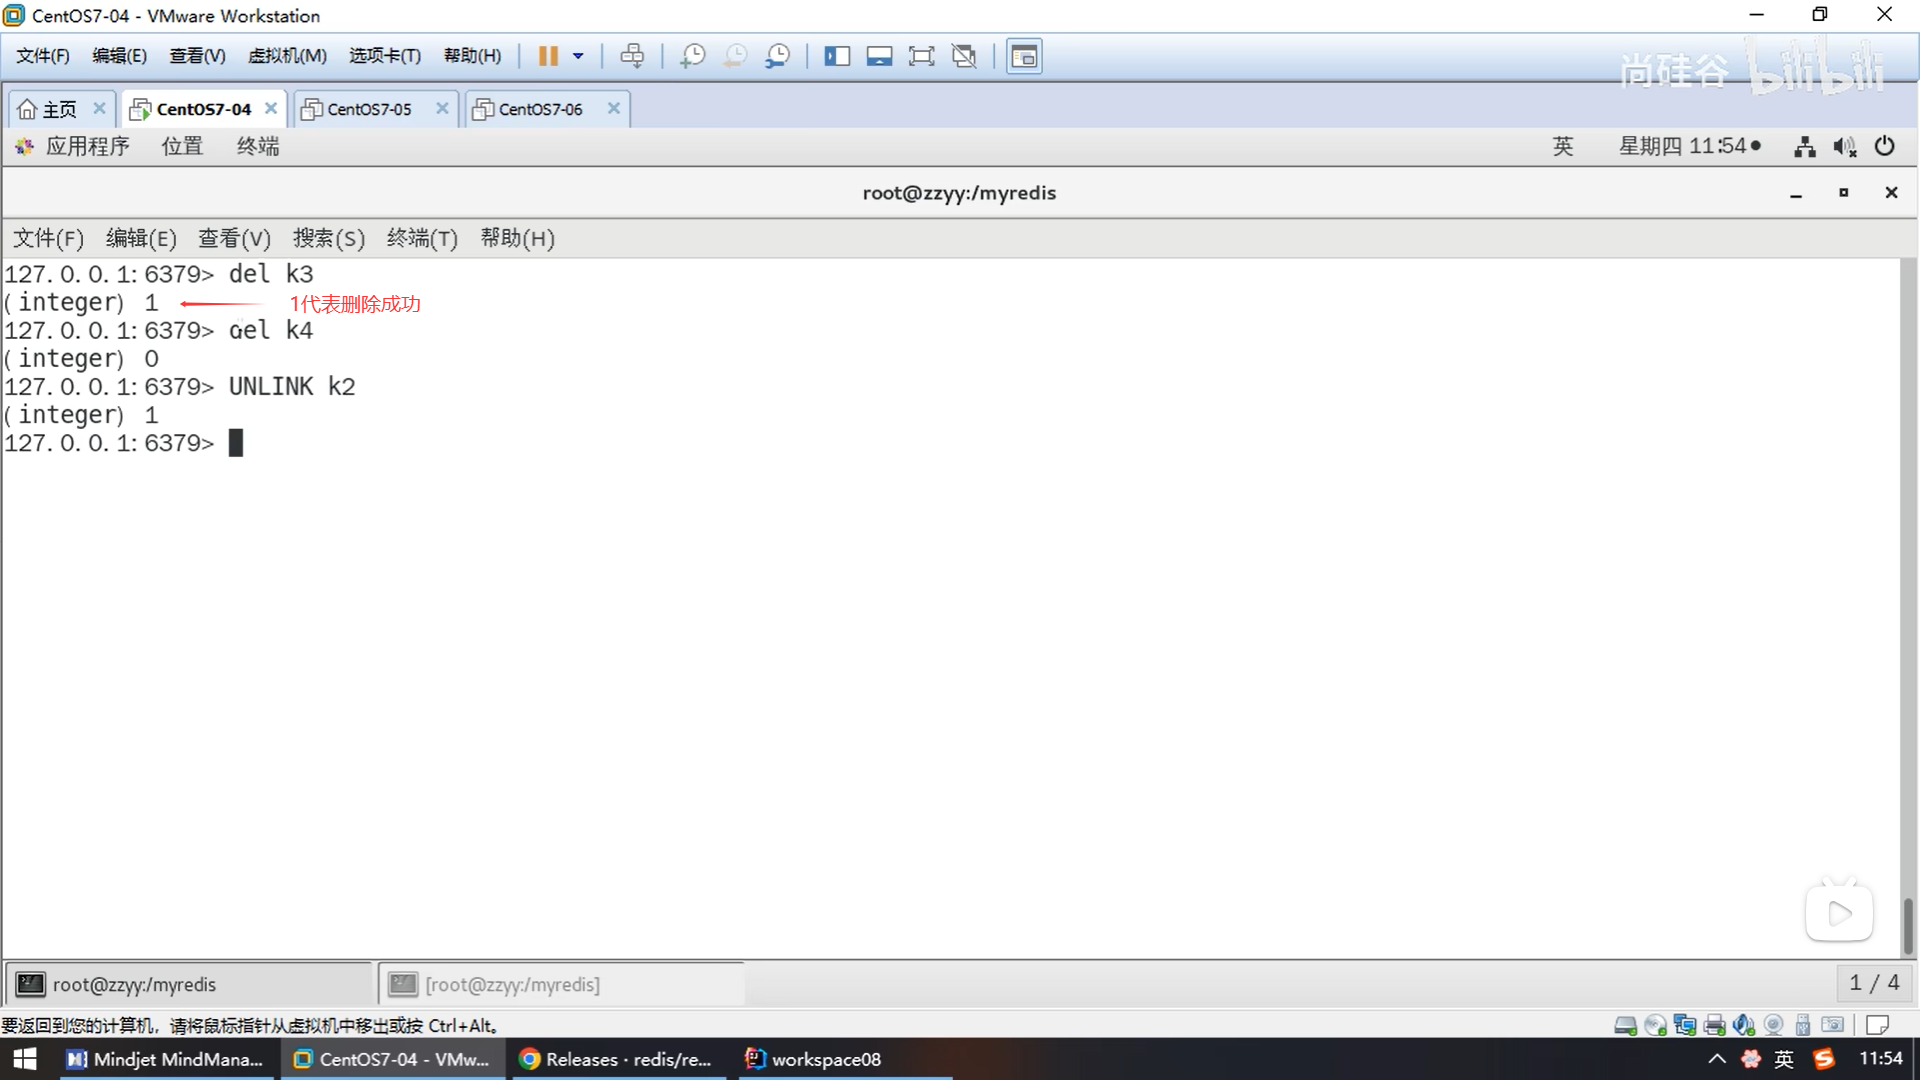The width and height of the screenshot is (1920, 1080).
Task: Take a snapshot of the VM
Action: tap(692, 56)
